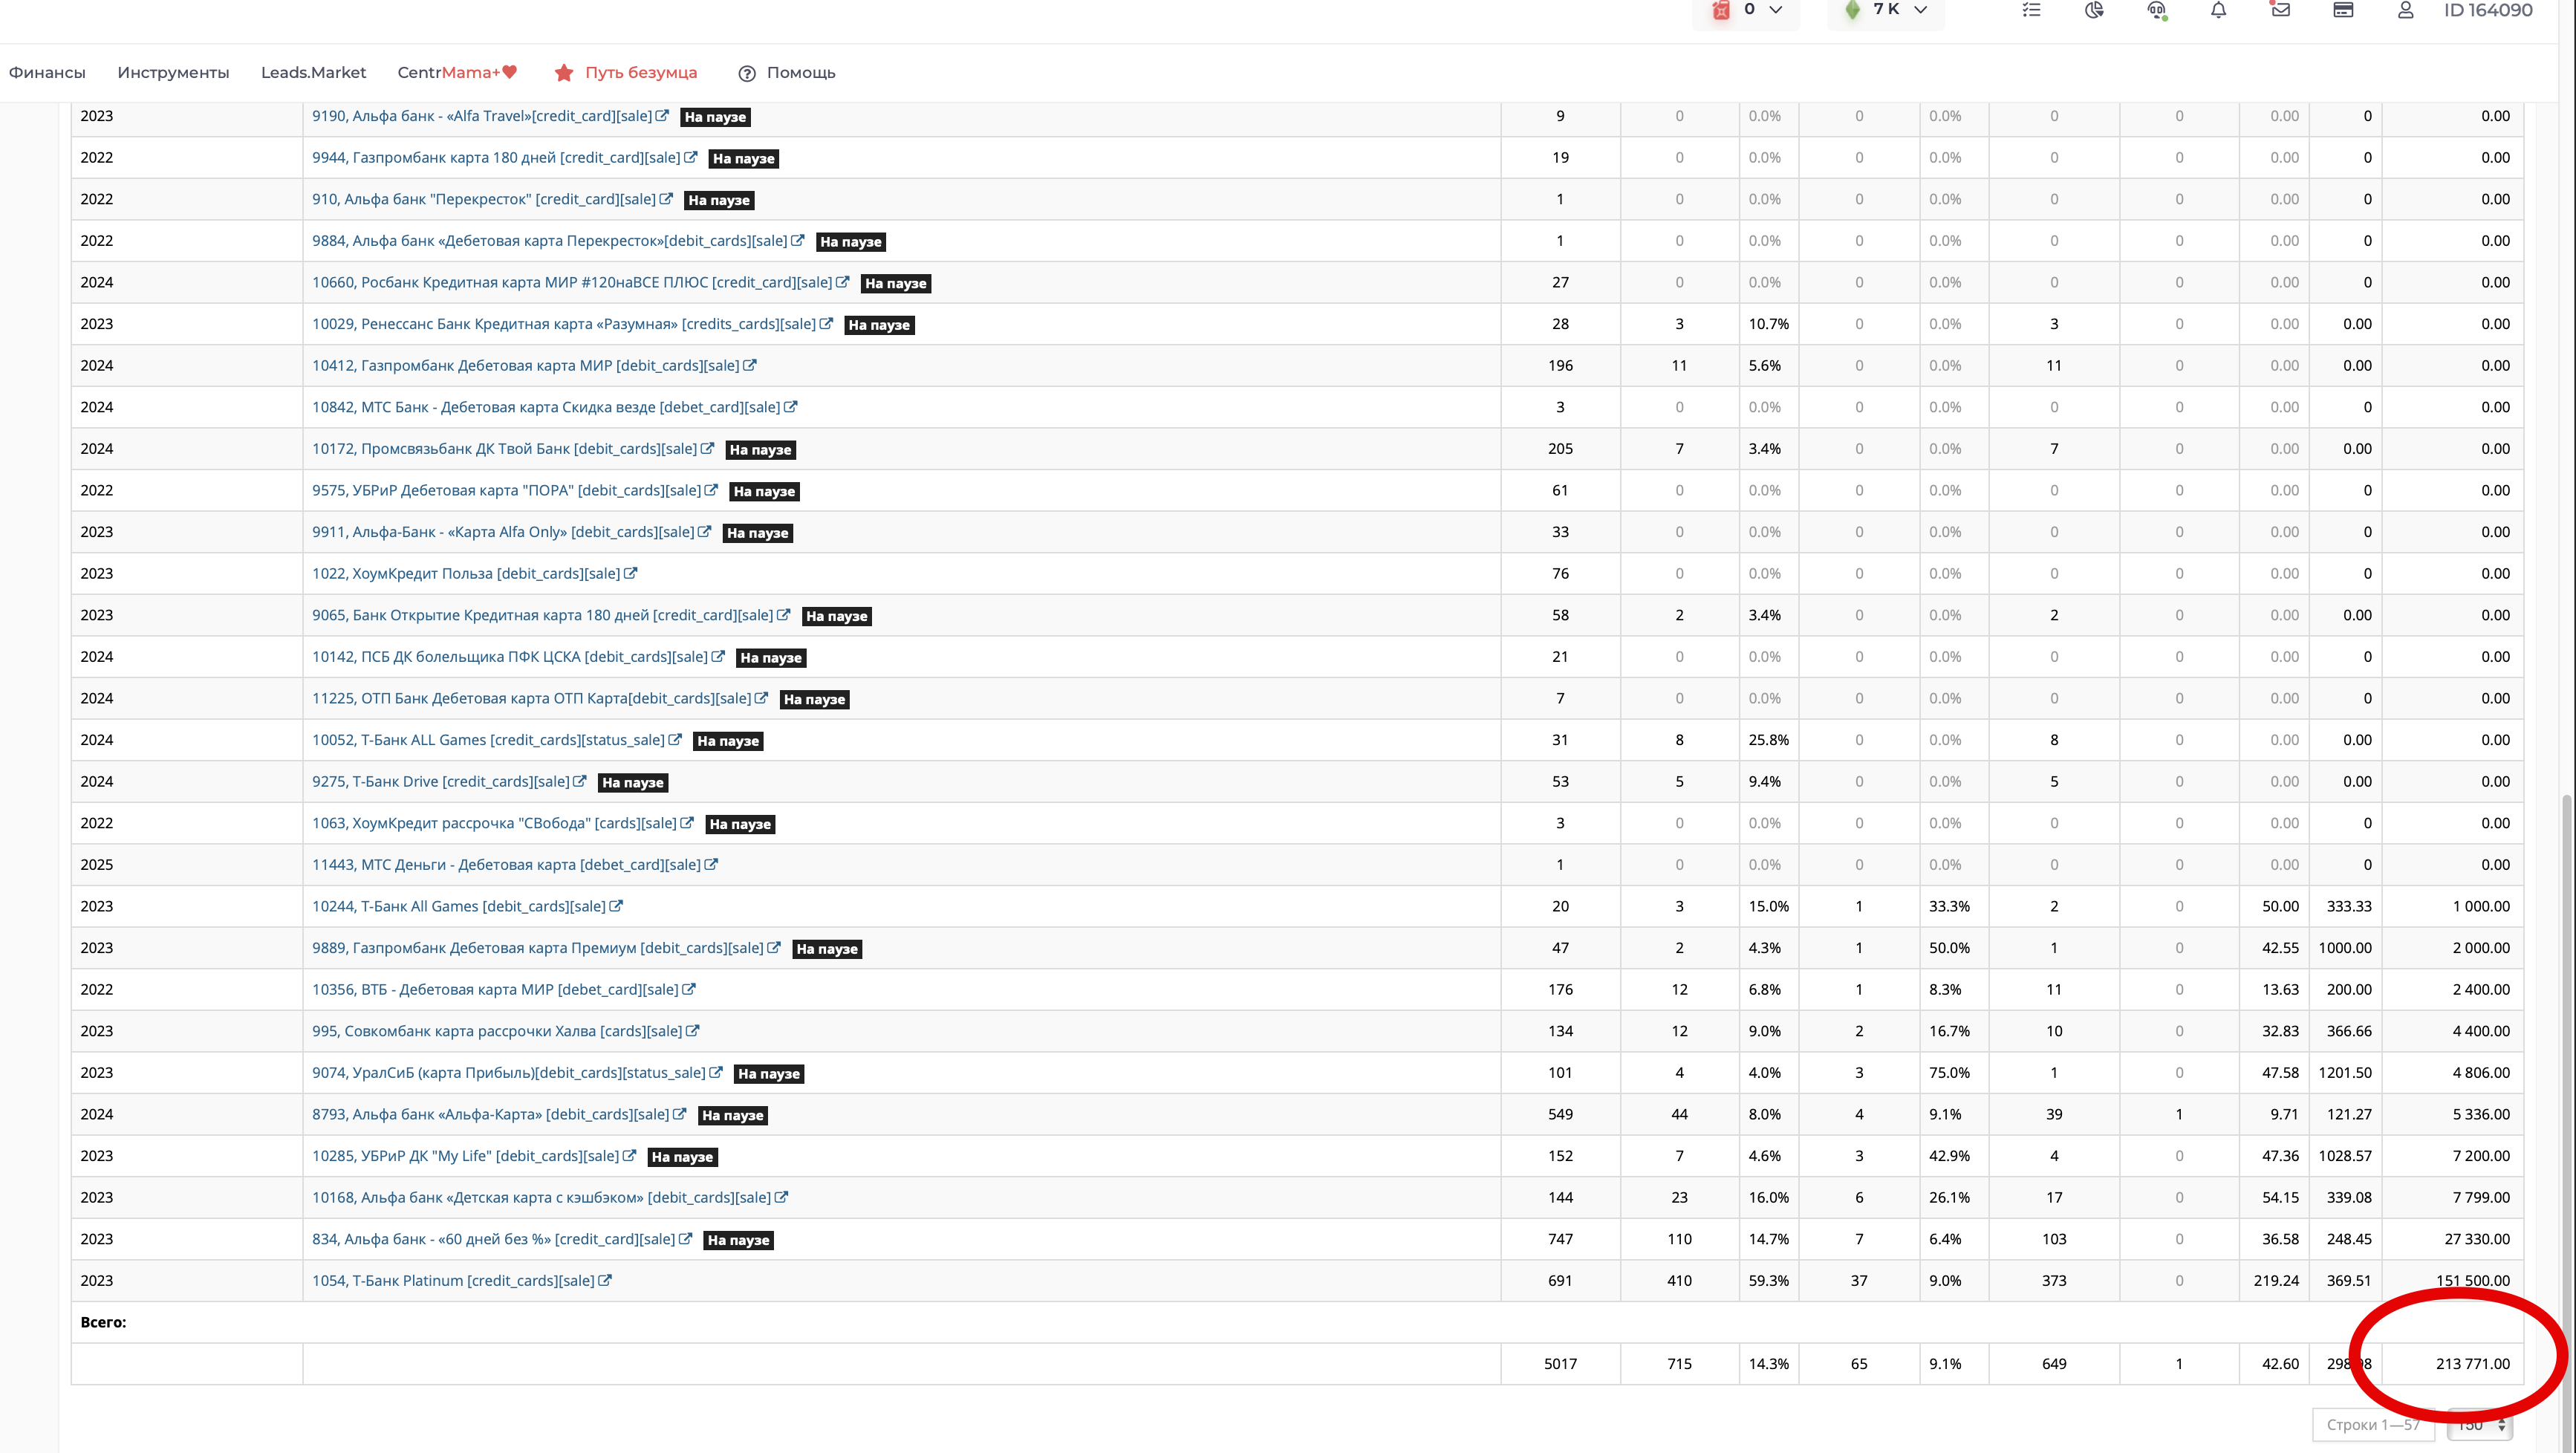Click the green gem balance icon

[1853, 10]
